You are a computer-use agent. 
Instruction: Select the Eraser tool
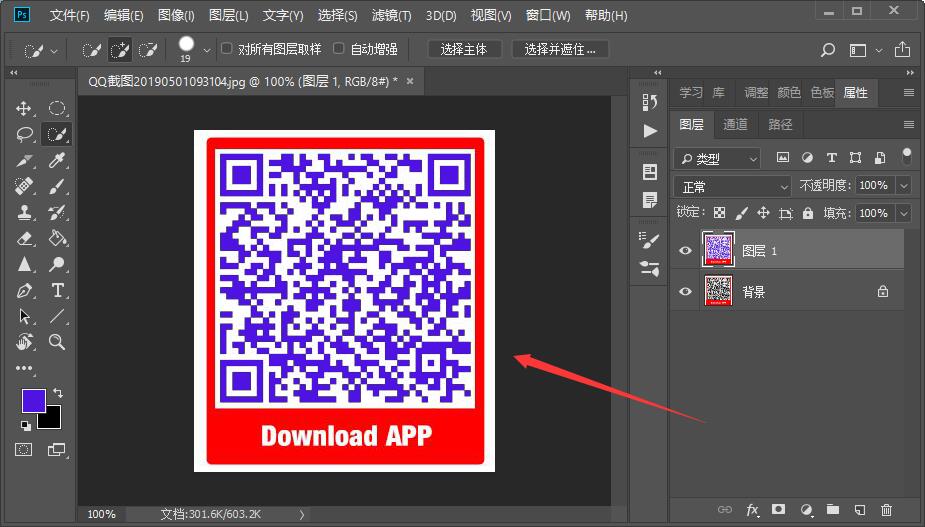(x=24, y=238)
